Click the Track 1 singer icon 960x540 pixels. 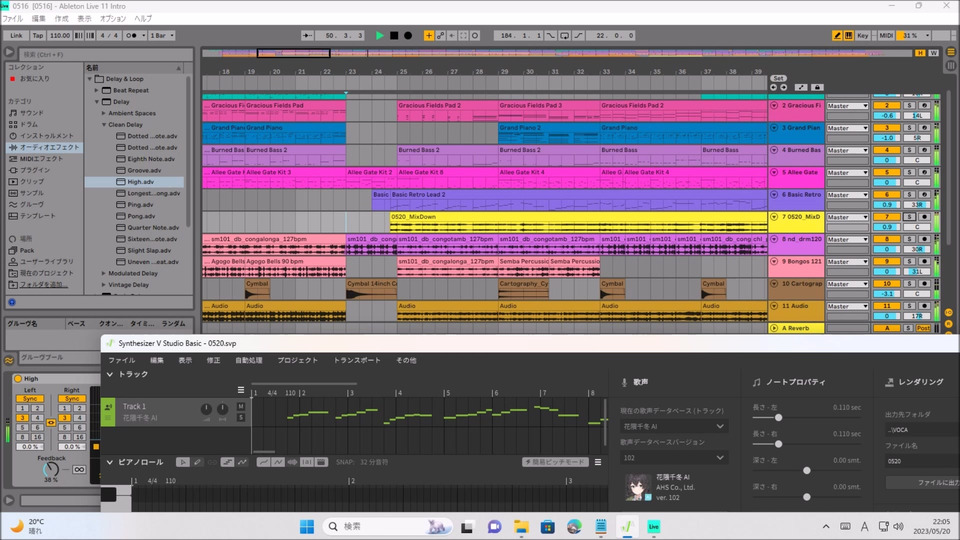[x=108, y=409]
